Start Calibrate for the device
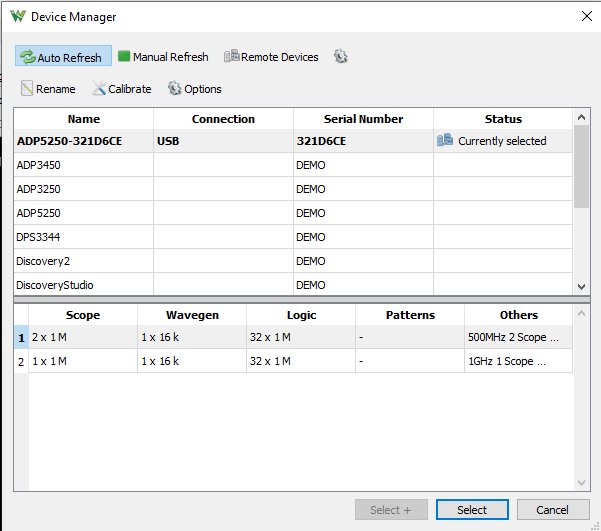601x531 pixels. click(122, 89)
